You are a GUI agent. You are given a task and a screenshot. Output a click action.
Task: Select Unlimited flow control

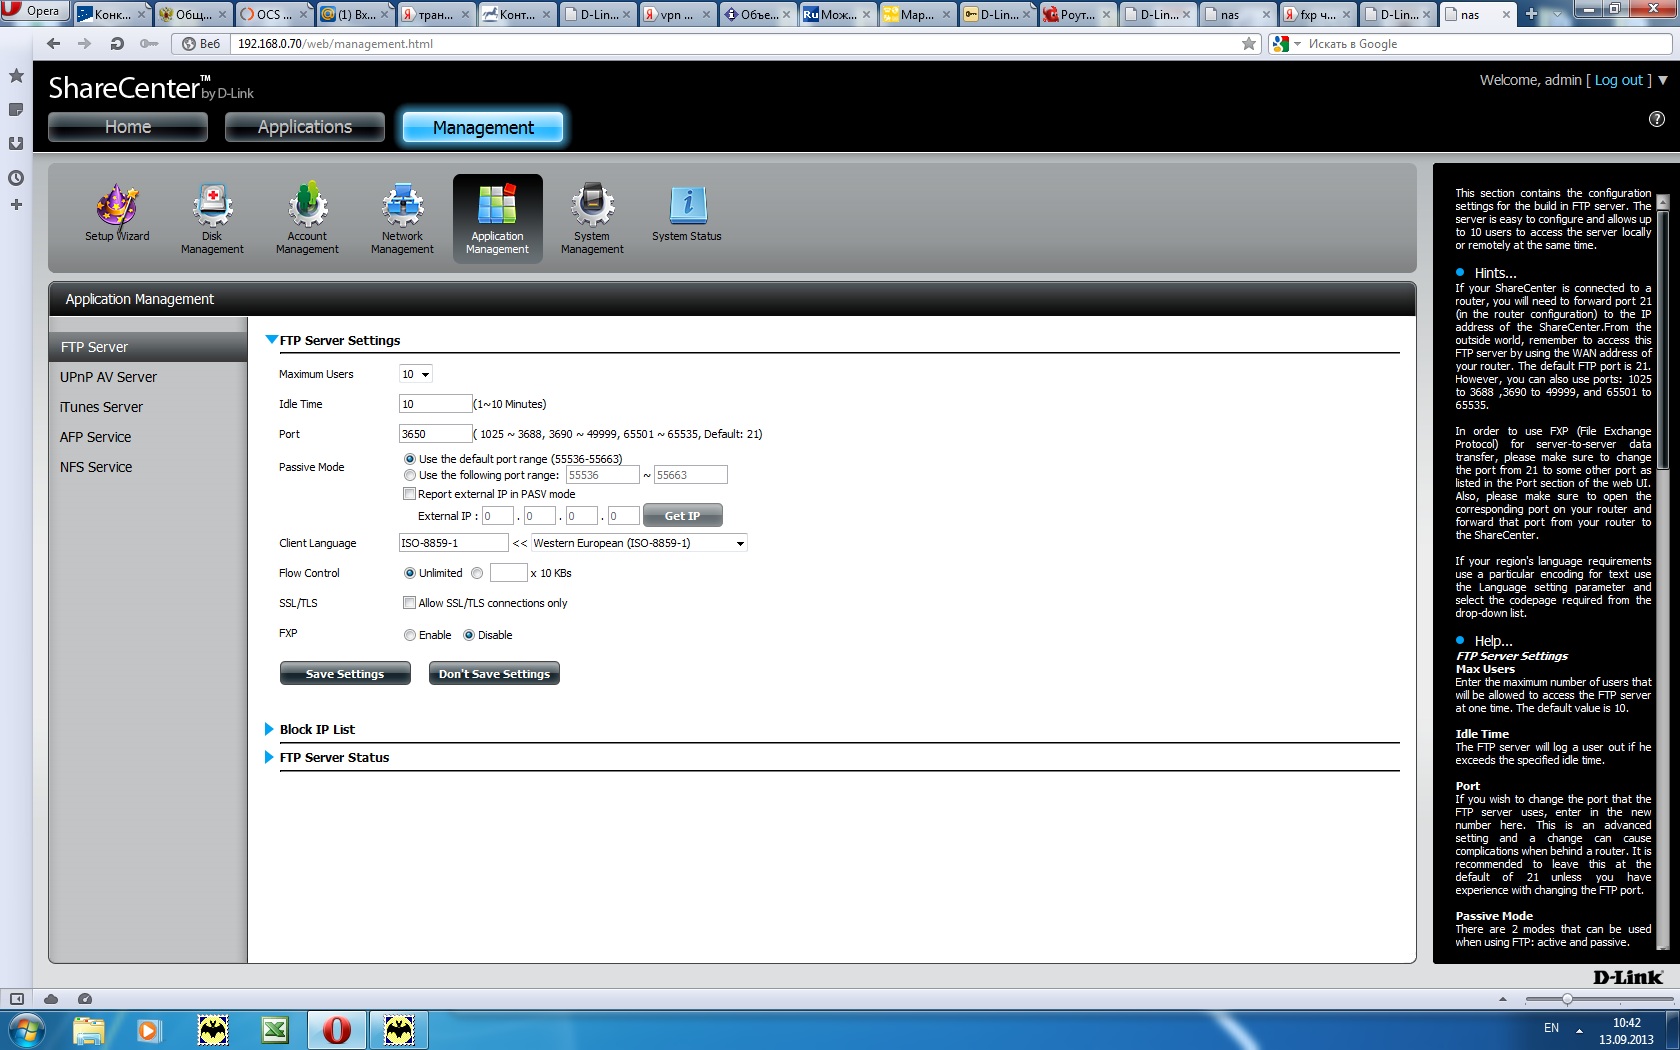[410, 573]
